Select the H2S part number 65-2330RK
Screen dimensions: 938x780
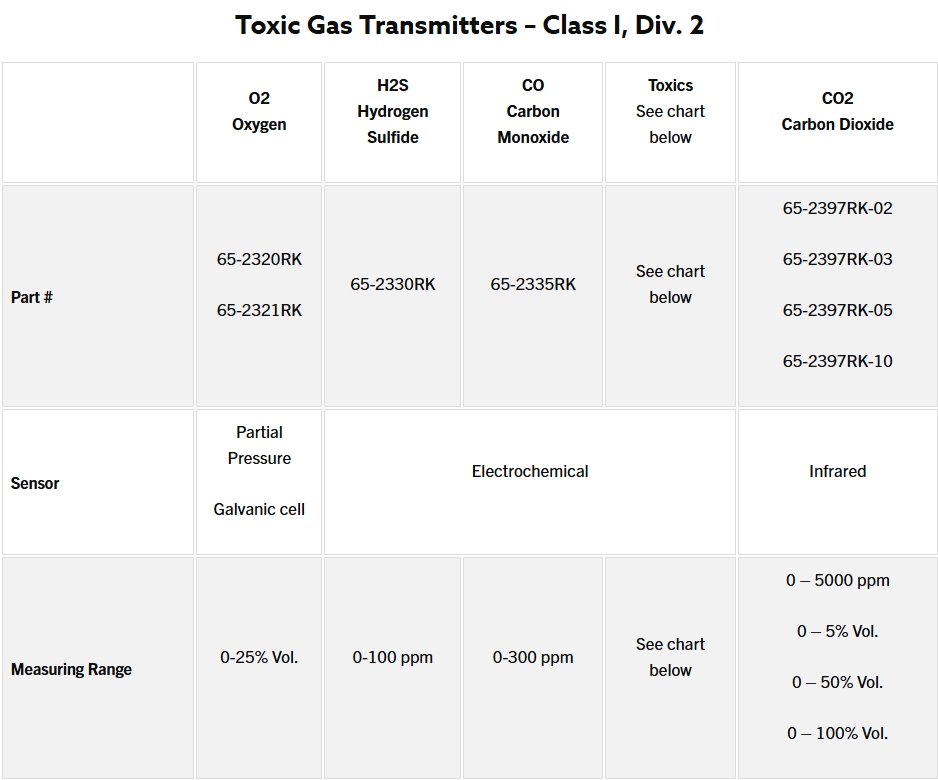click(392, 284)
